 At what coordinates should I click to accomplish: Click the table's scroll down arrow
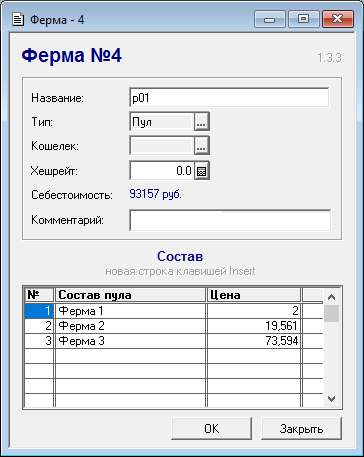pyautogui.click(x=331, y=399)
